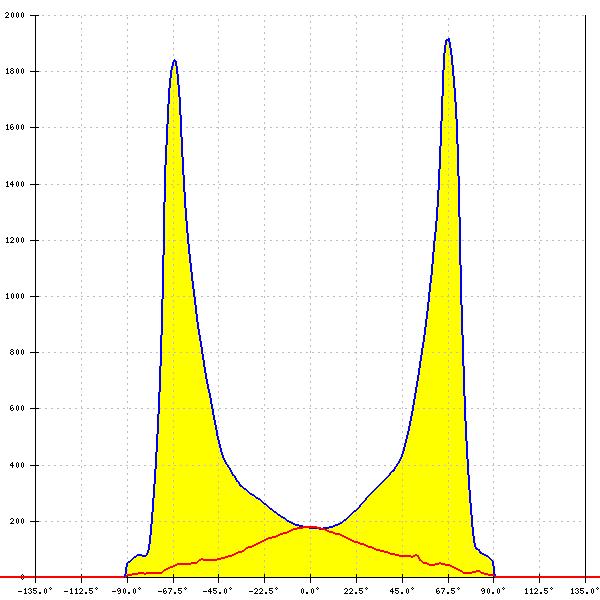
Task: Click the blue curve's tallest peak near 67.5°
Action: pos(448,39)
